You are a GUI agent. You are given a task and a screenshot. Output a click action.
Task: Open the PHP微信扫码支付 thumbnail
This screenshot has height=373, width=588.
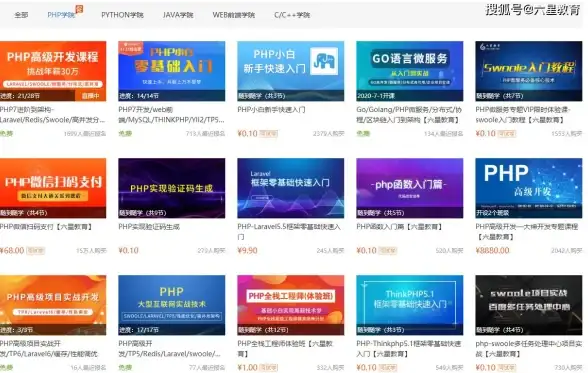53,188
